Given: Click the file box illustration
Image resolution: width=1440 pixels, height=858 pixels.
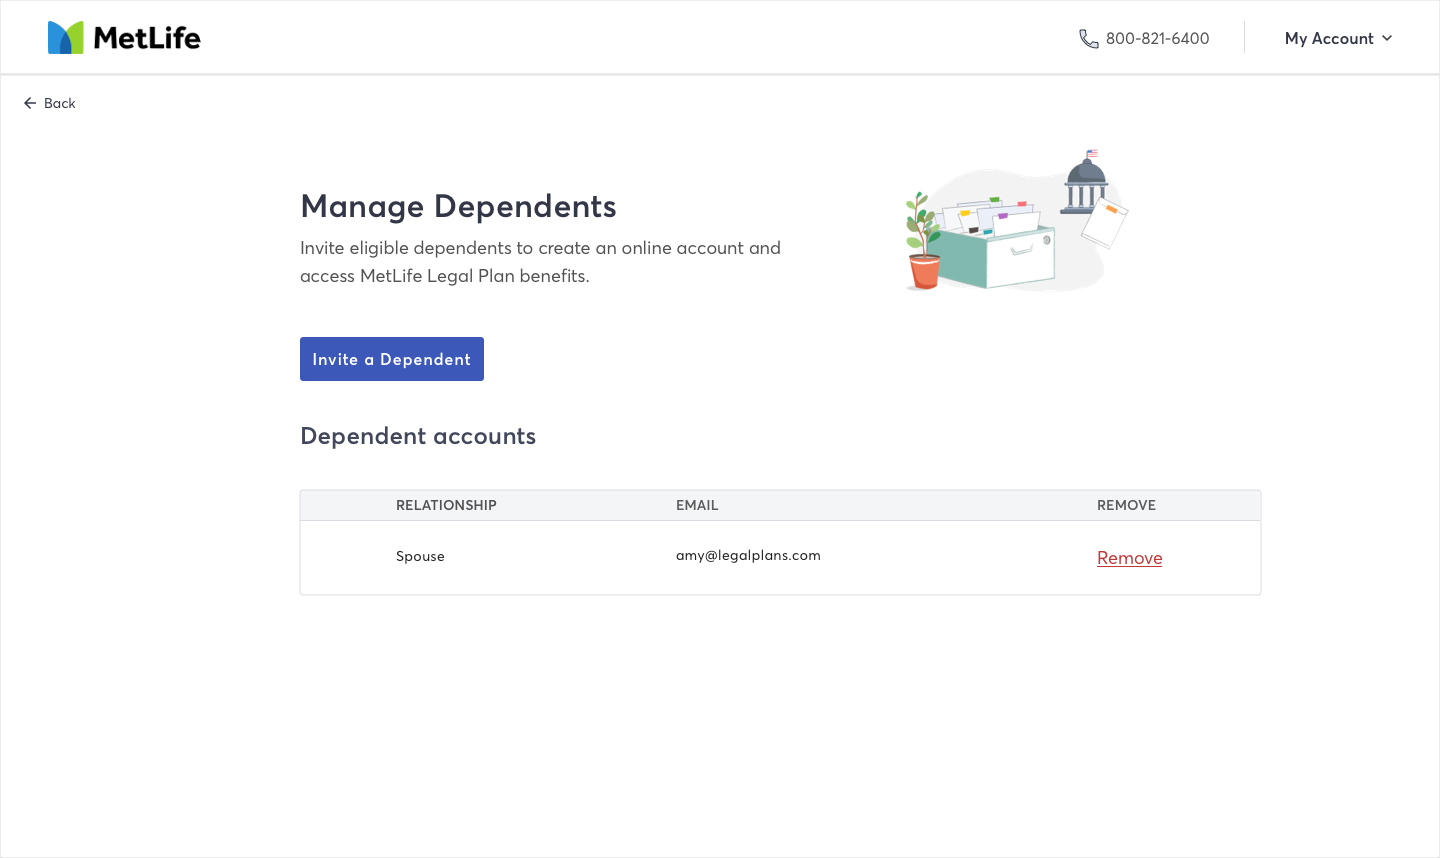Looking at the screenshot, I should tap(1016, 221).
